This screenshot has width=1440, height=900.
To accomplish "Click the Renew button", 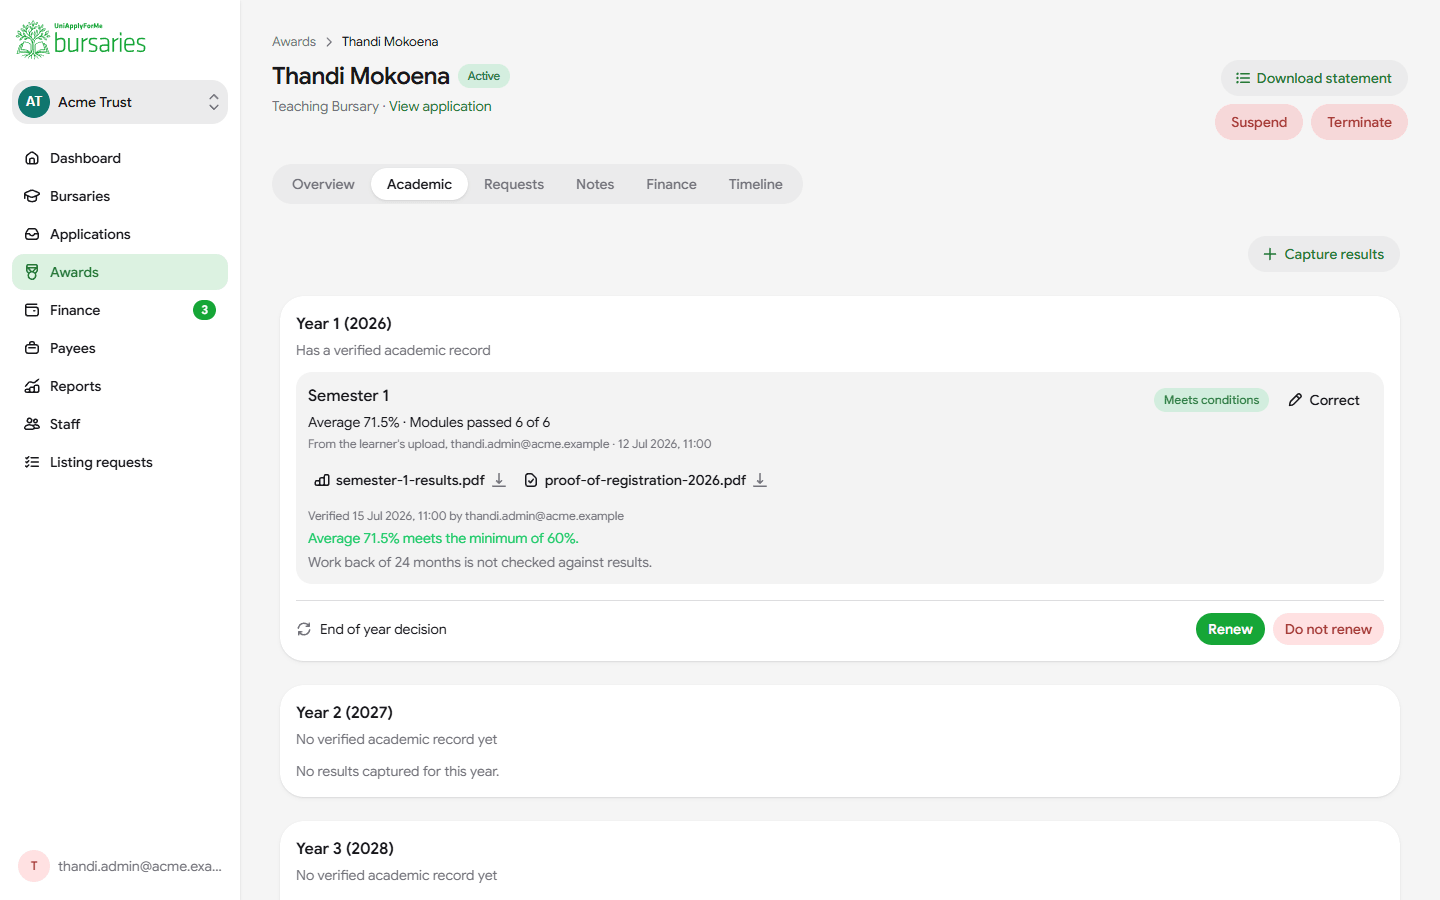I will click(1230, 629).
